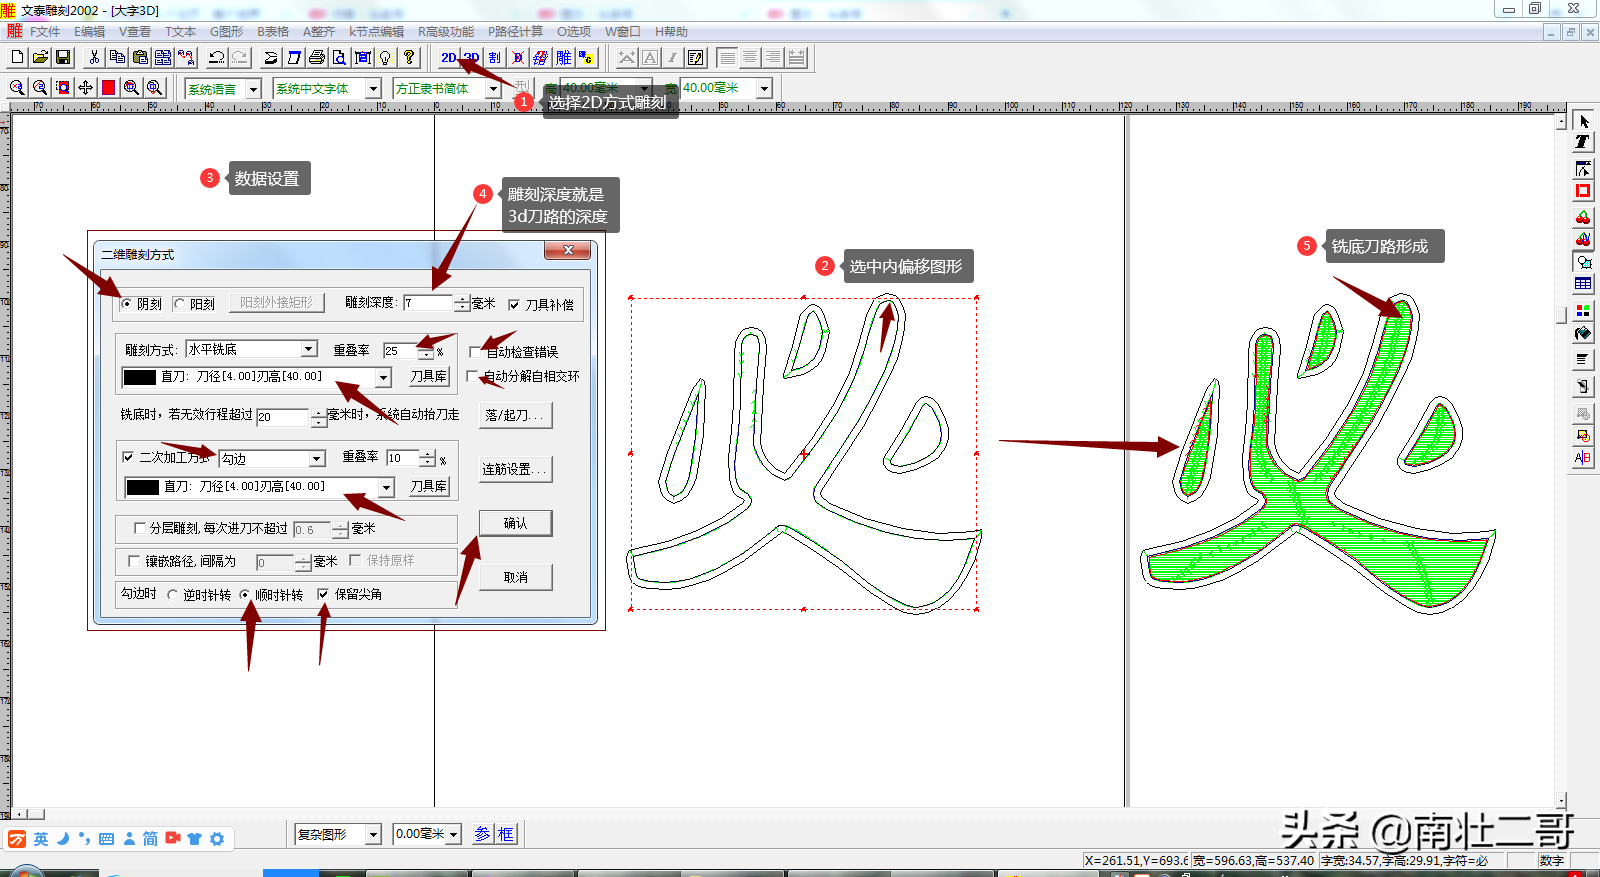Open the 方正隶书简体 font dropdown

[x=493, y=89]
